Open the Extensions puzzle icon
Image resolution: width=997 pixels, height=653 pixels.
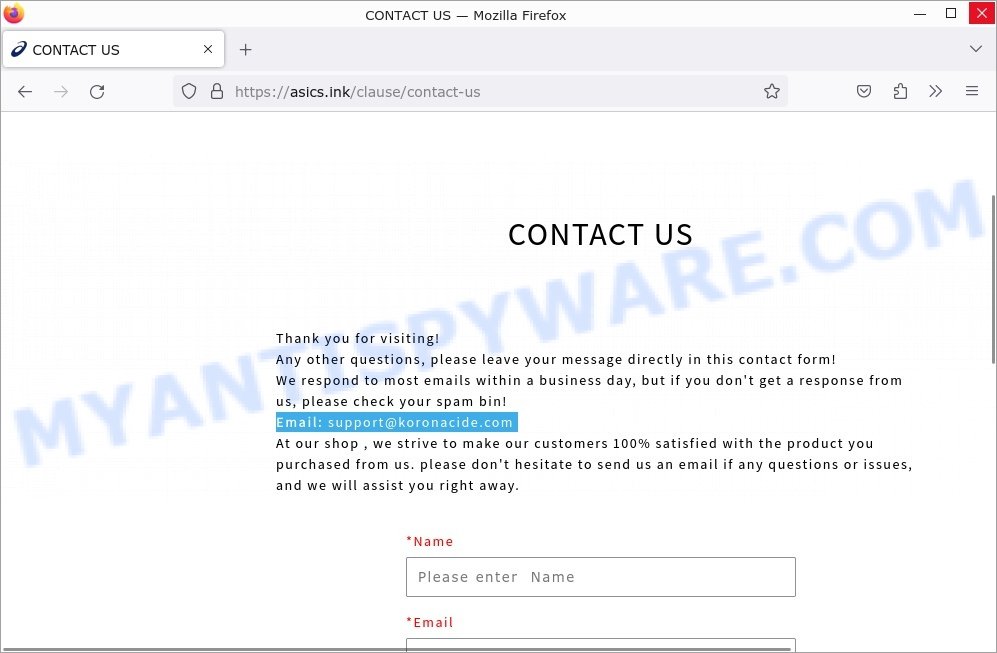click(x=900, y=92)
